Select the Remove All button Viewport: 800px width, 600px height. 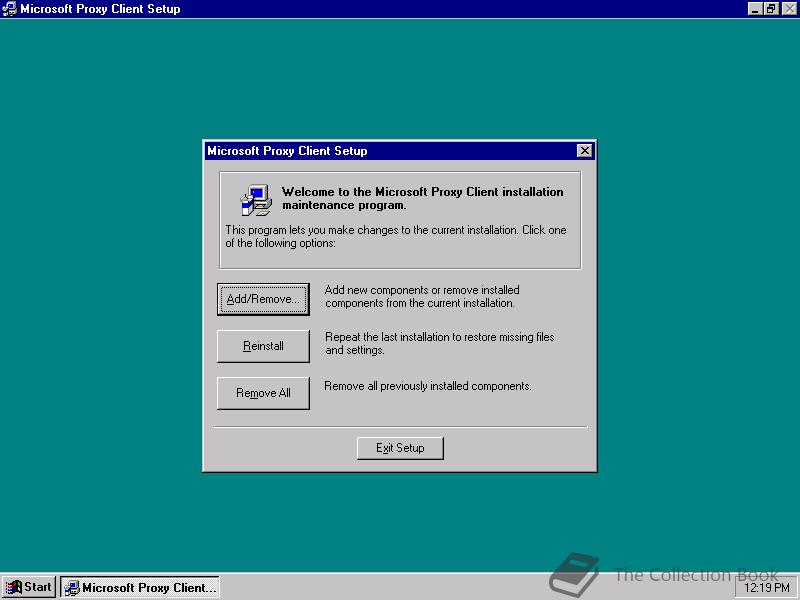point(263,393)
